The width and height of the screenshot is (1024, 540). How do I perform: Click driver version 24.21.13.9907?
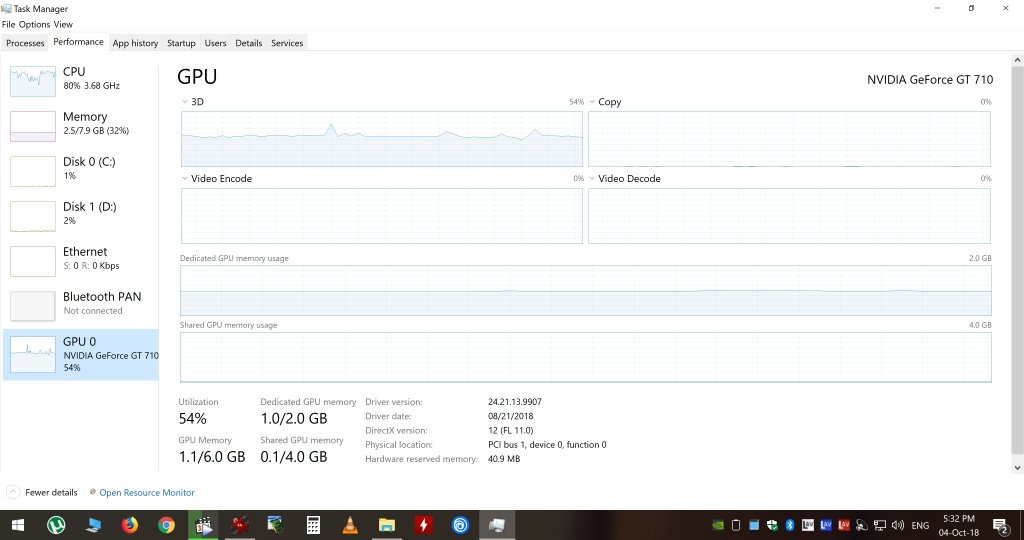[515, 402]
